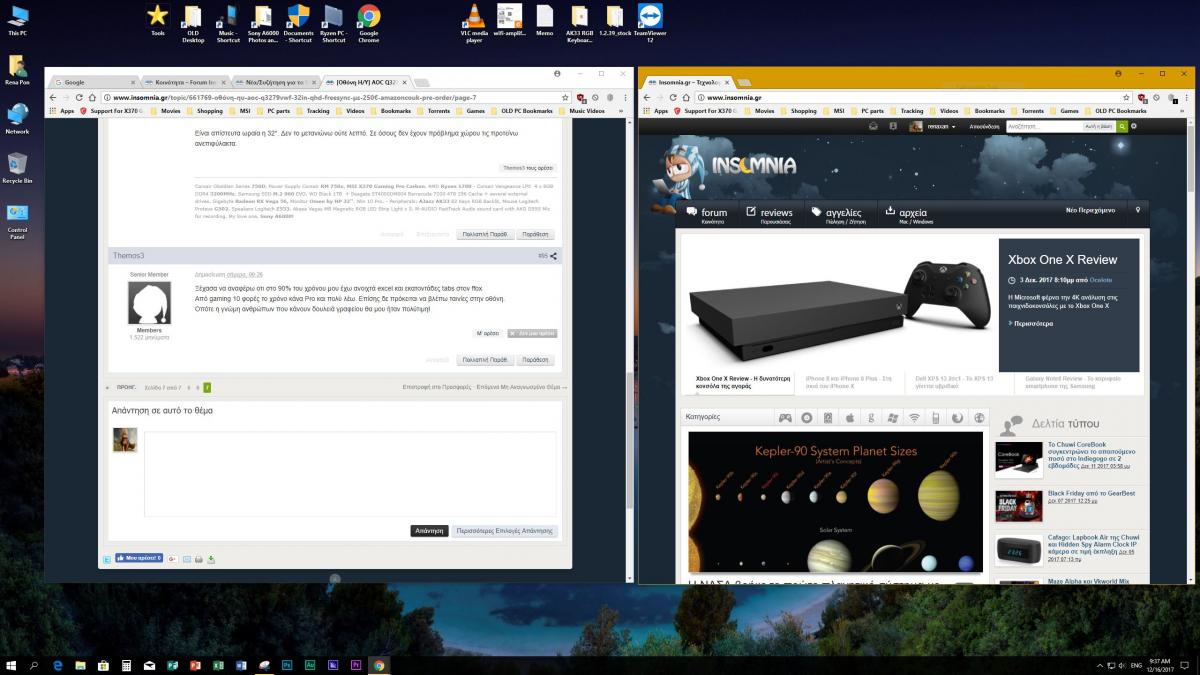The image size is (1200, 675).
Task: Click the location pin icon in nav bar
Action: (x=1137, y=211)
